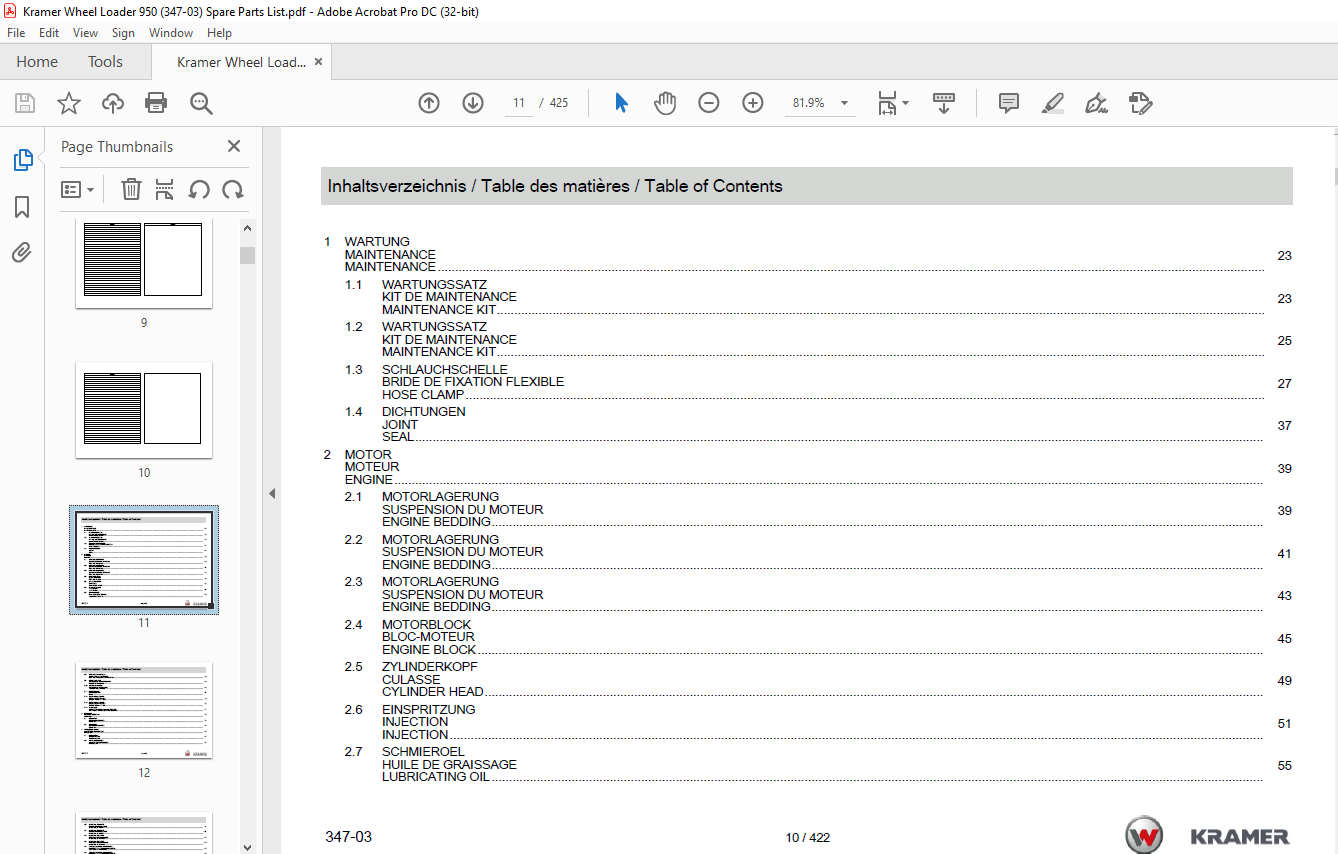Upload the file to cloud
Viewport: 1338px width, 854px height.
pyautogui.click(x=113, y=103)
